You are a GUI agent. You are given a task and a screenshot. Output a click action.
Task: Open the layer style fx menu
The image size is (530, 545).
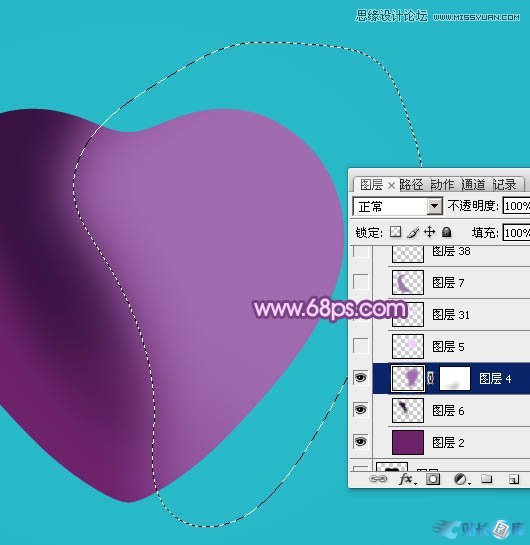click(x=407, y=479)
